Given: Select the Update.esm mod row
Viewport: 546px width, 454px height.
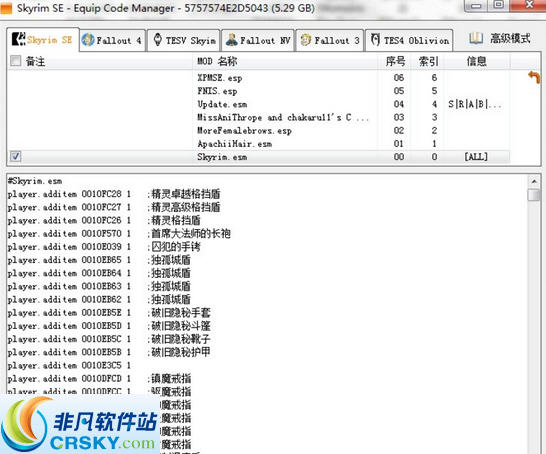Looking at the screenshot, I should pyautogui.click(x=258, y=104).
